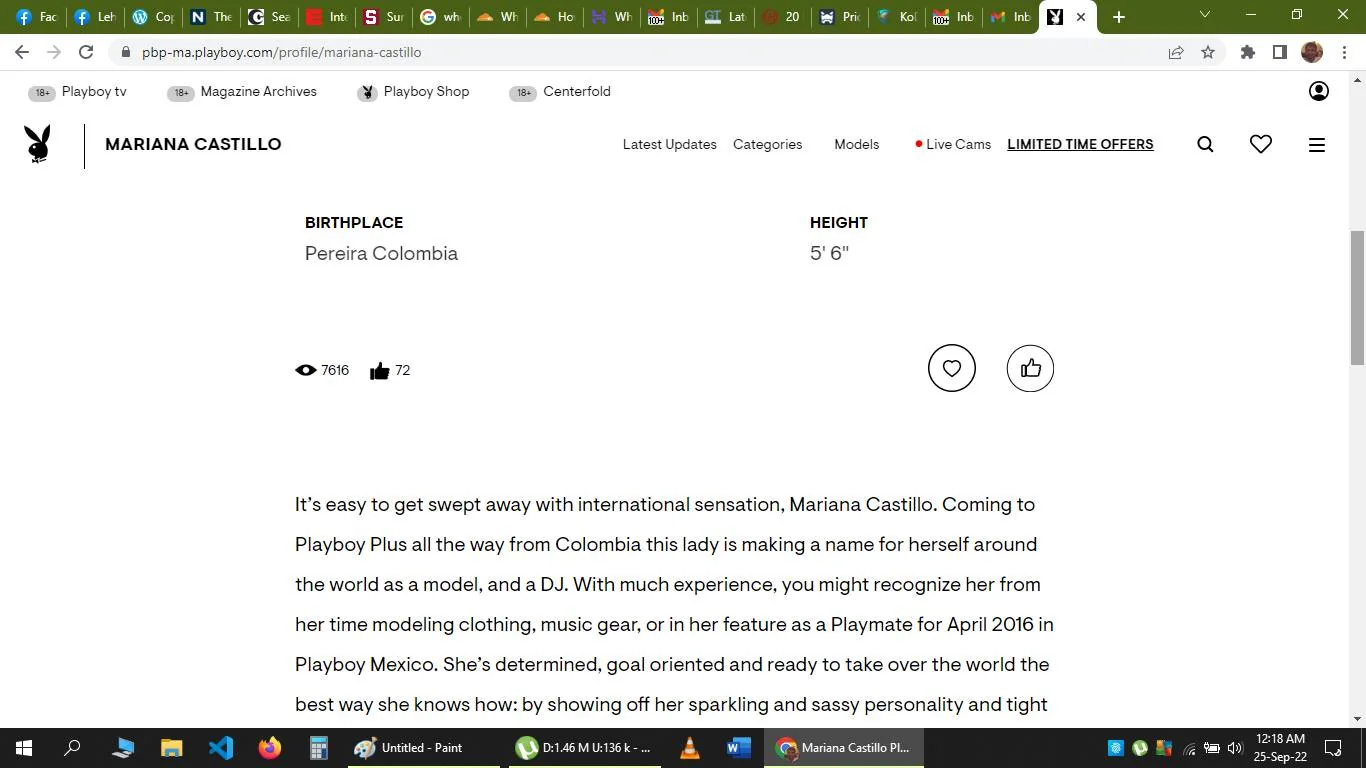The image size is (1366, 768).
Task: Open the Windows notification center
Action: (1333, 748)
